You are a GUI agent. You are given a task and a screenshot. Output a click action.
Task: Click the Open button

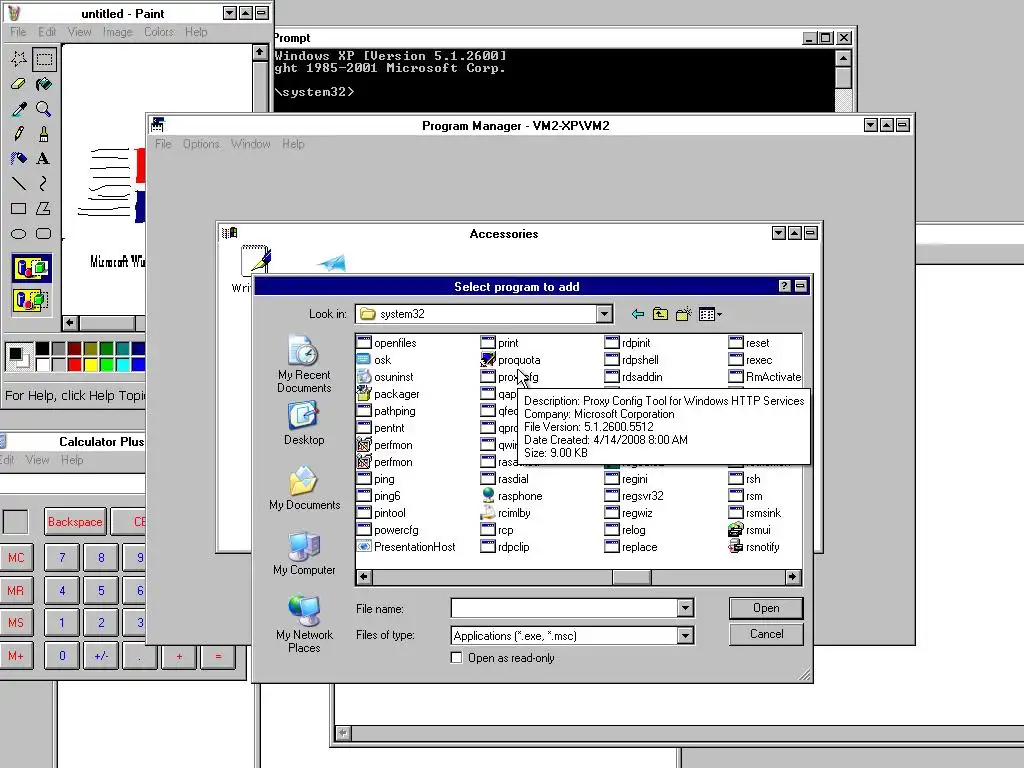coord(766,608)
